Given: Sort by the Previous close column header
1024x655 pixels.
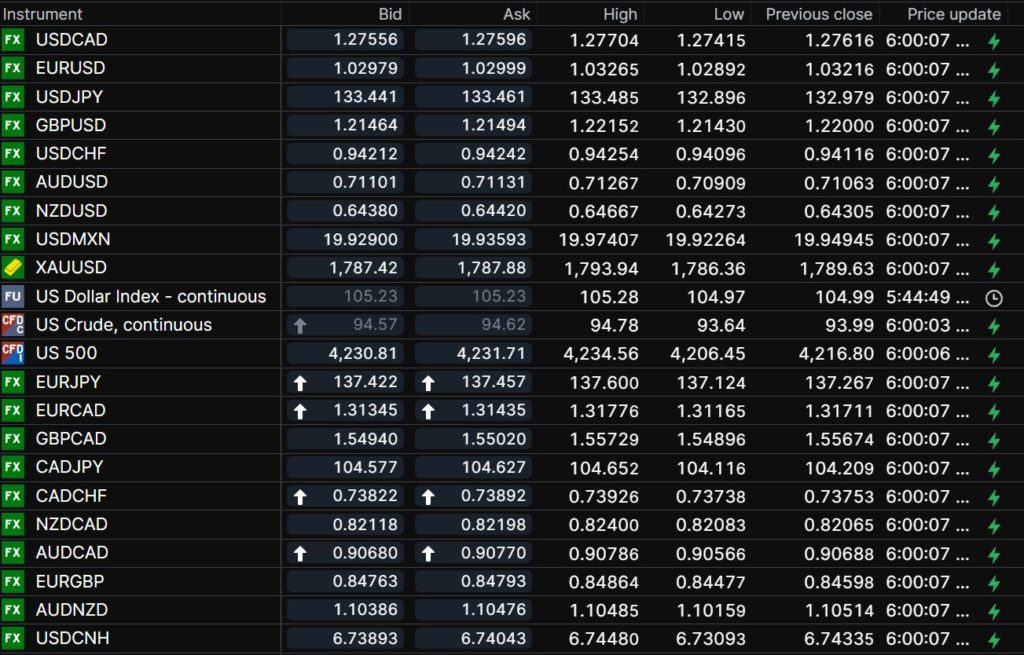Looking at the screenshot, I should pyautogui.click(x=818, y=14).
